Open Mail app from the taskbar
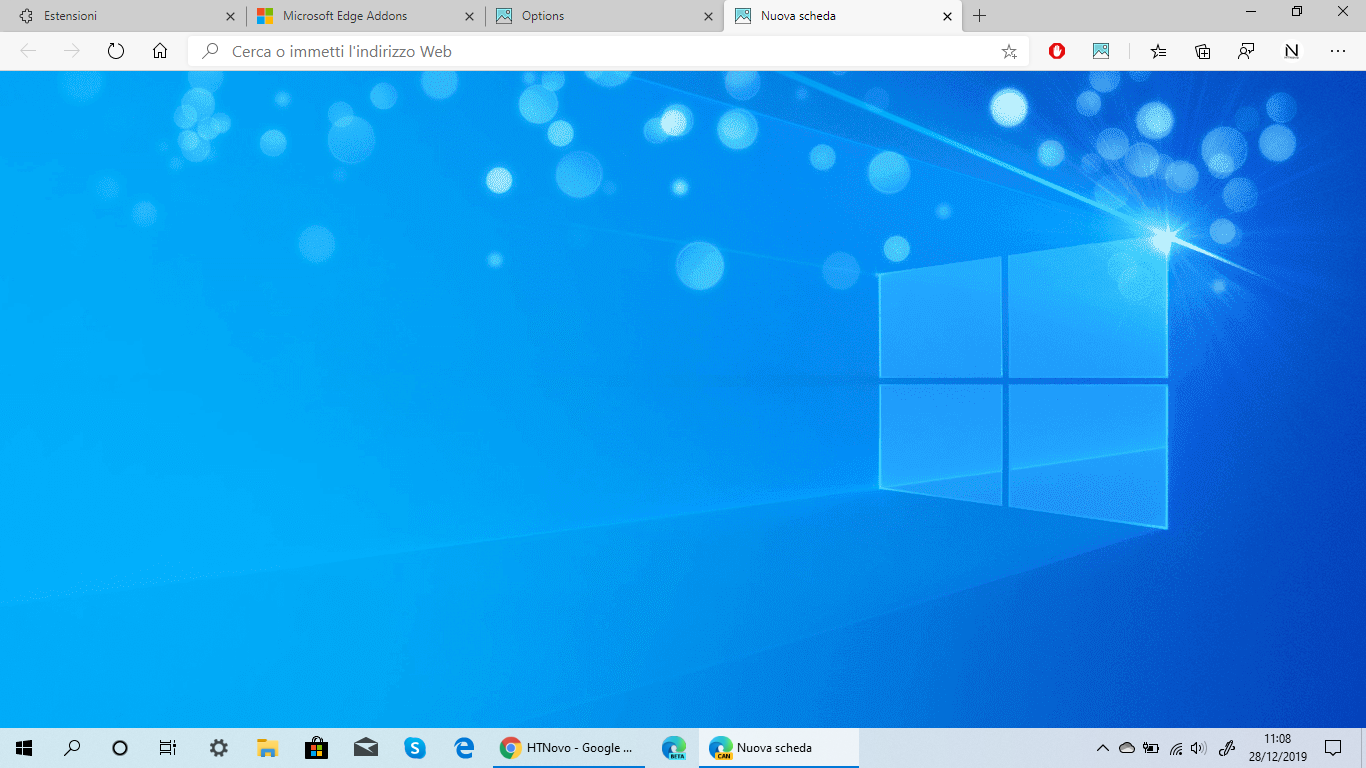Viewport: 1366px width, 768px height. pos(365,748)
